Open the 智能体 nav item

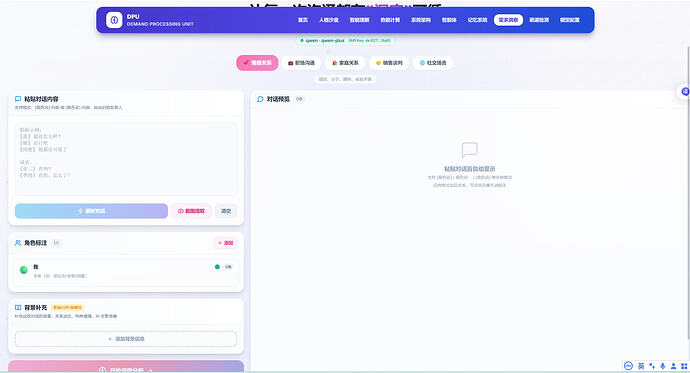449,20
